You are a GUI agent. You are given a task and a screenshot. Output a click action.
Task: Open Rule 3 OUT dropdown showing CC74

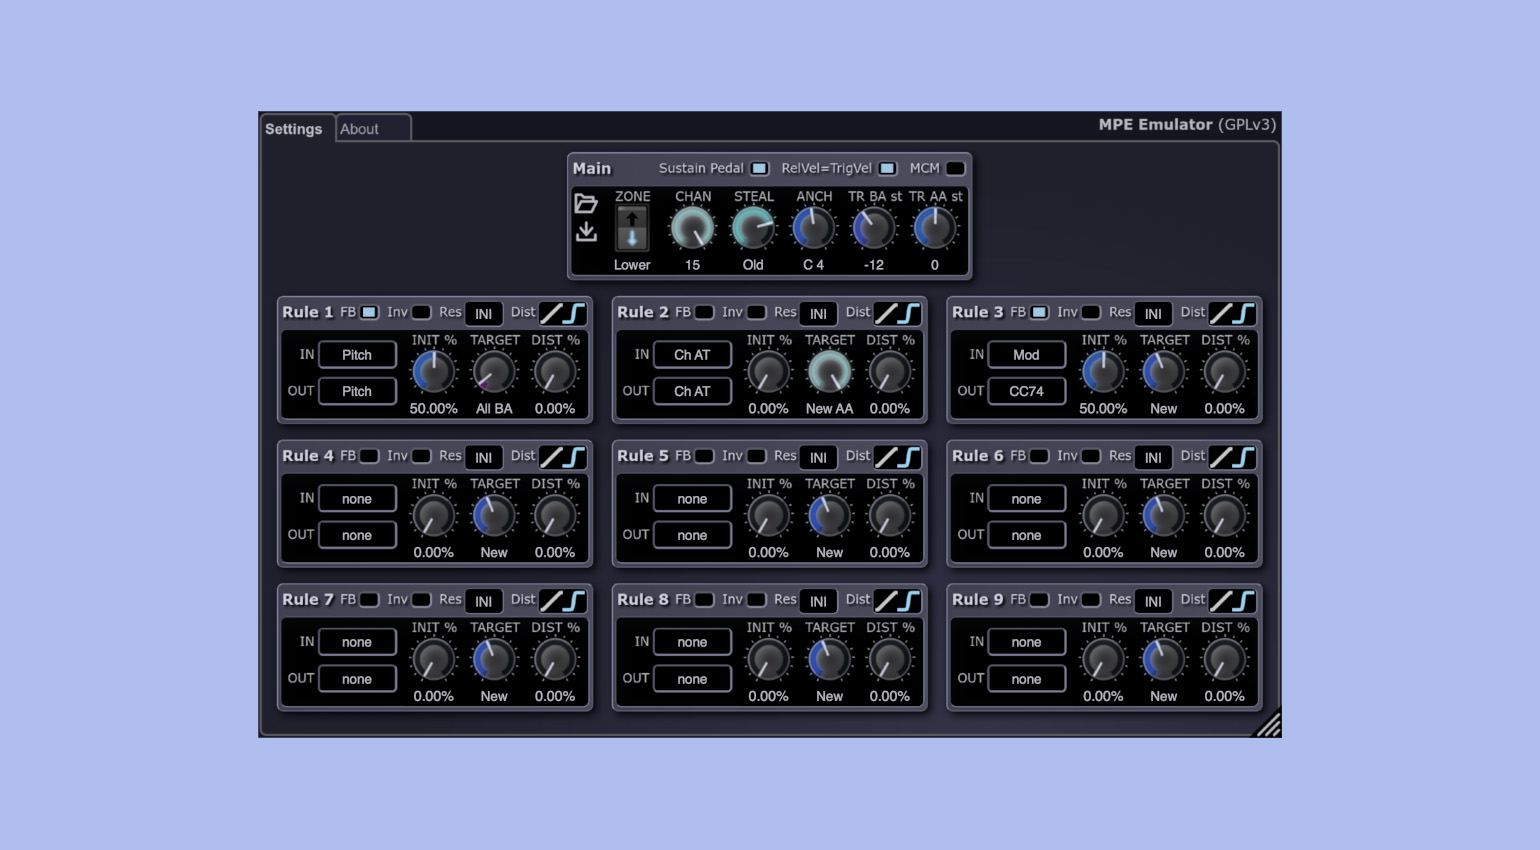click(x=1026, y=391)
